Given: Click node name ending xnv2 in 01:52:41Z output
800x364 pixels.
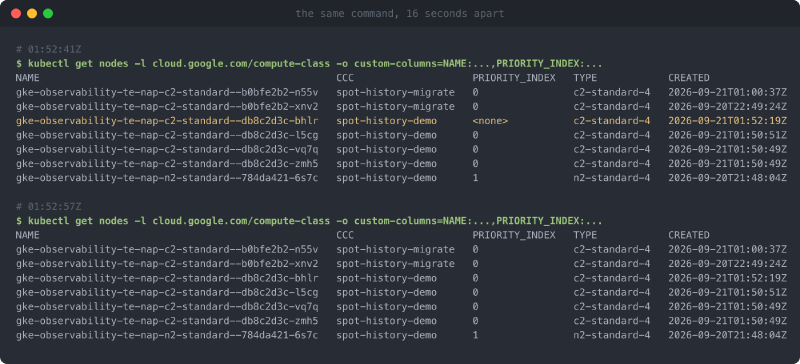Looking at the screenshot, I should [x=167, y=107].
